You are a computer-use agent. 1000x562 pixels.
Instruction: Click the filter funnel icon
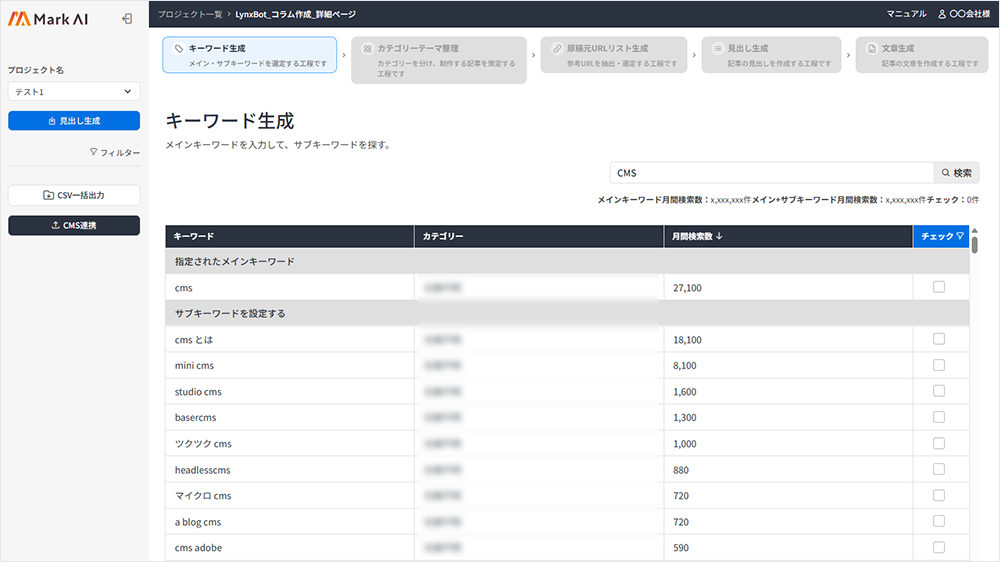[x=94, y=153]
